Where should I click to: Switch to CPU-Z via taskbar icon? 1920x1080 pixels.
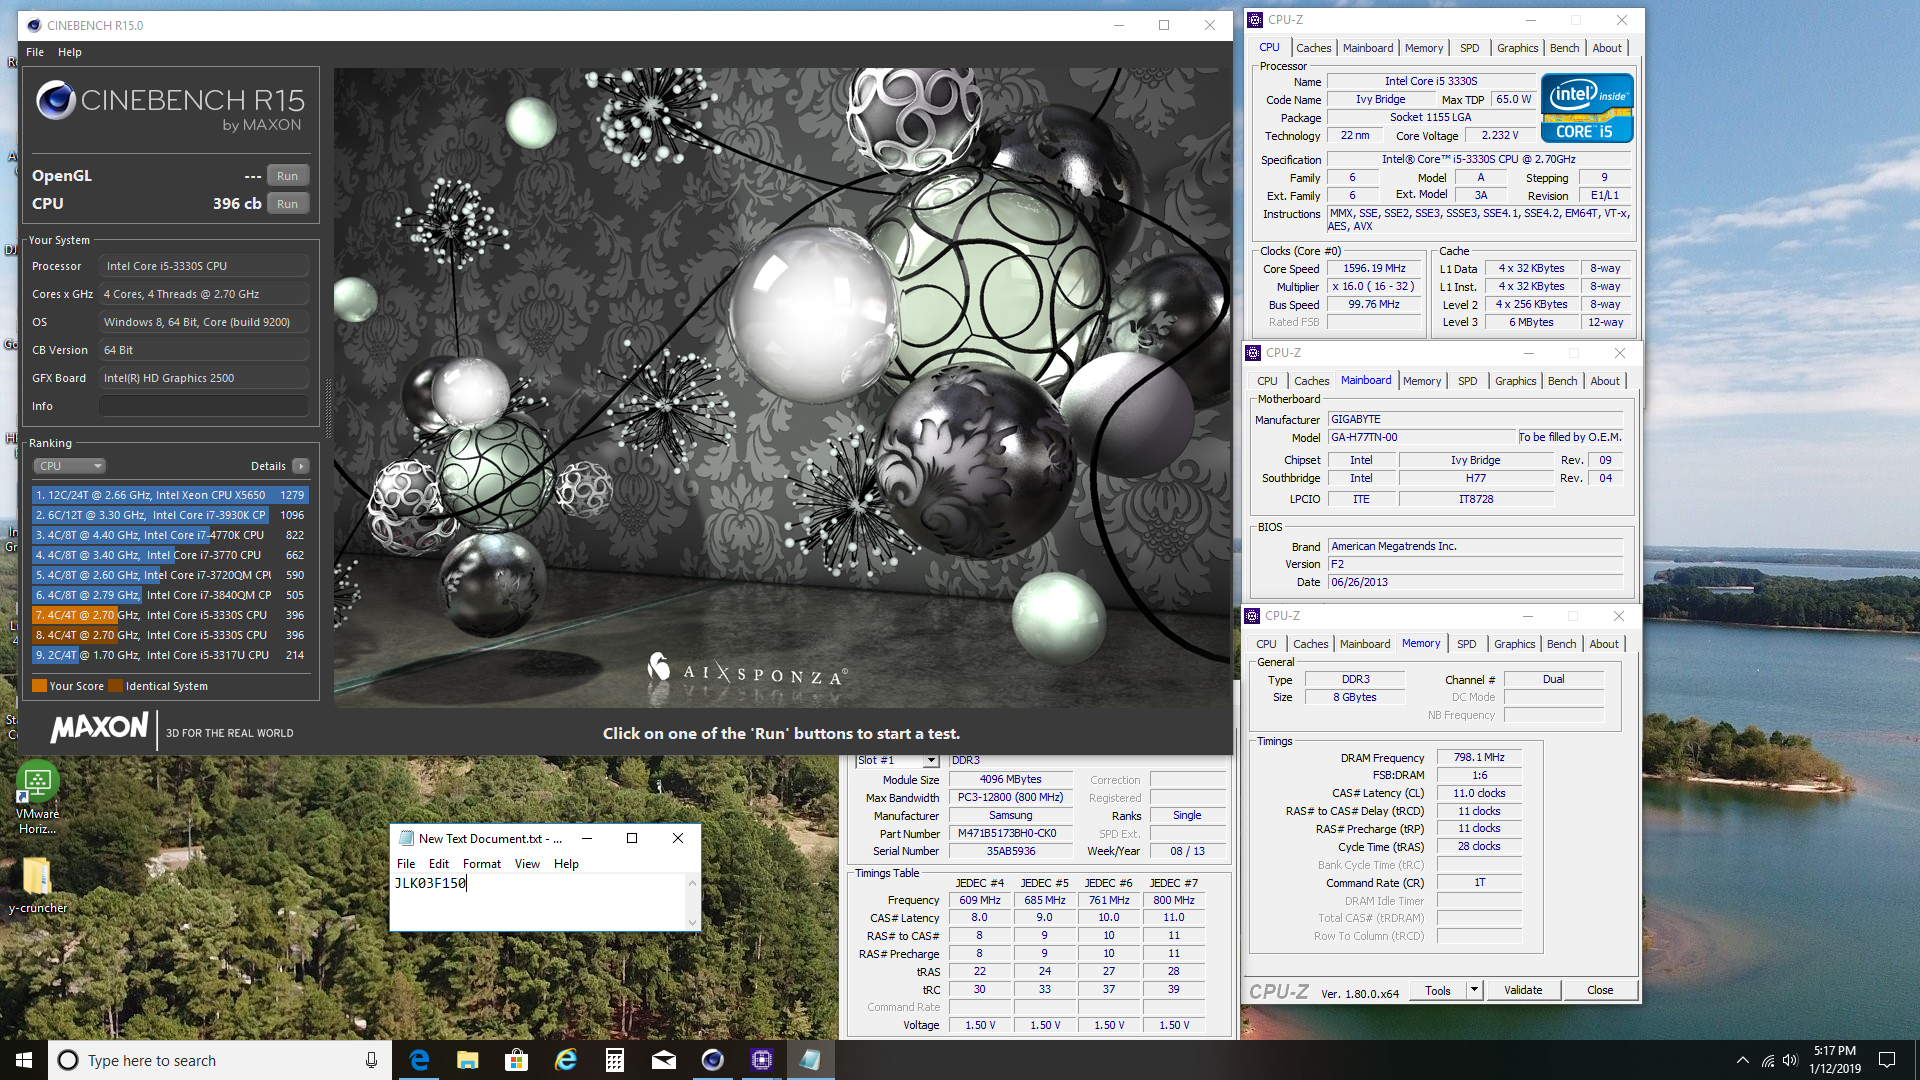point(762,1060)
